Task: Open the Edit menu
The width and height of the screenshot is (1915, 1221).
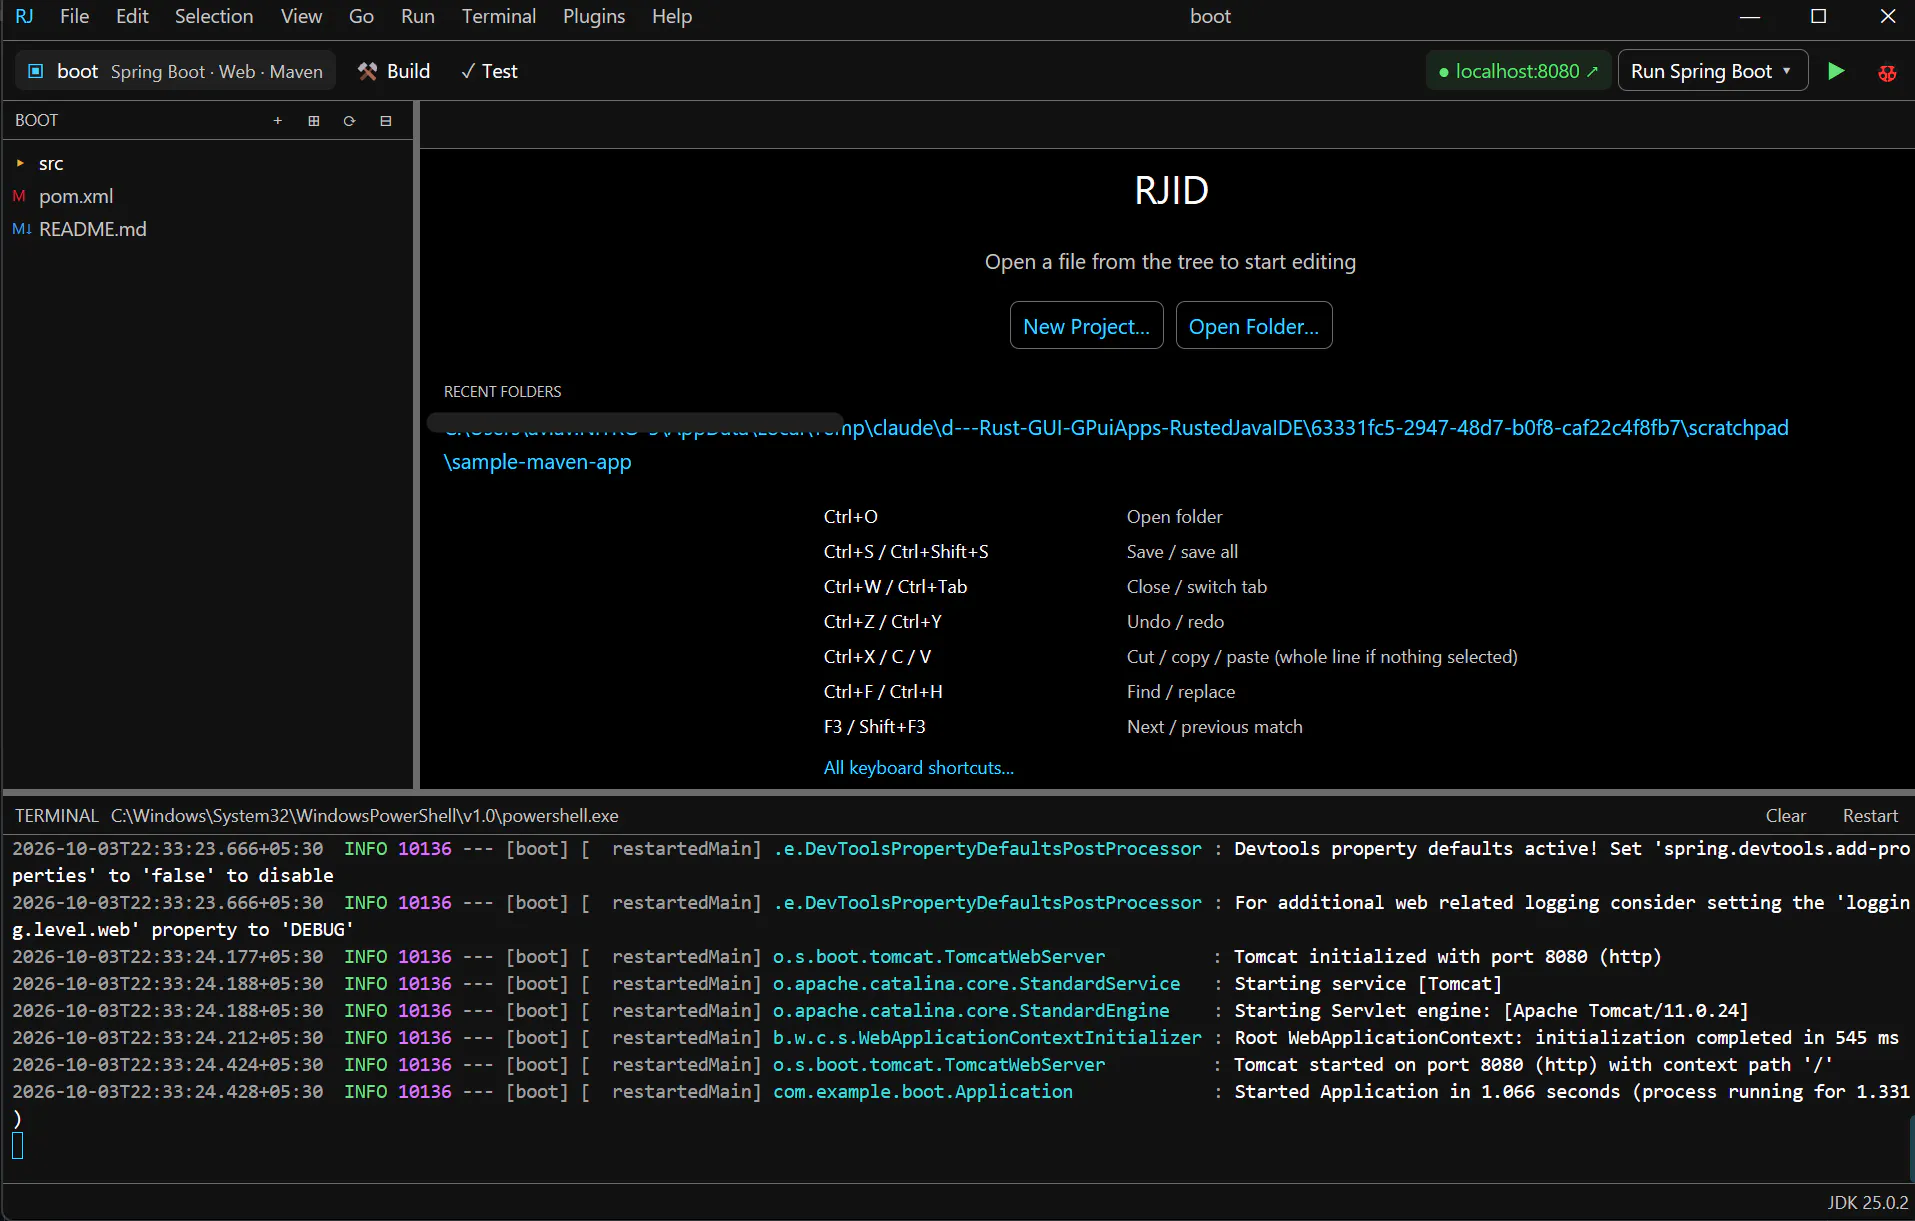Action: point(132,16)
